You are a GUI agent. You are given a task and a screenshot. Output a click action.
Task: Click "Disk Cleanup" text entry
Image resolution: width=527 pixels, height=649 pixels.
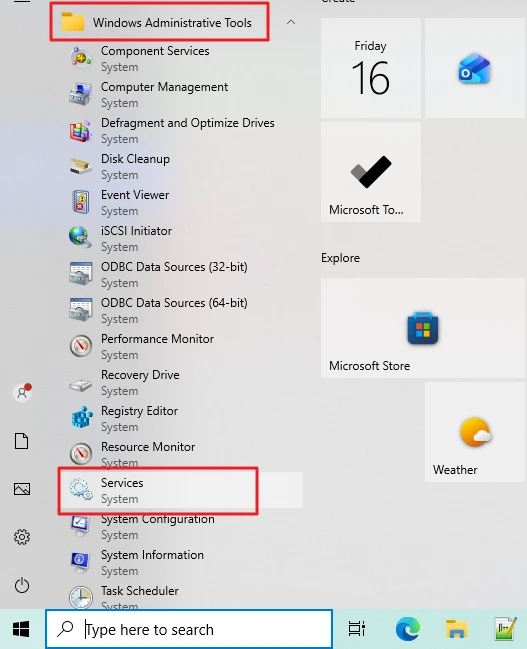click(x=135, y=159)
